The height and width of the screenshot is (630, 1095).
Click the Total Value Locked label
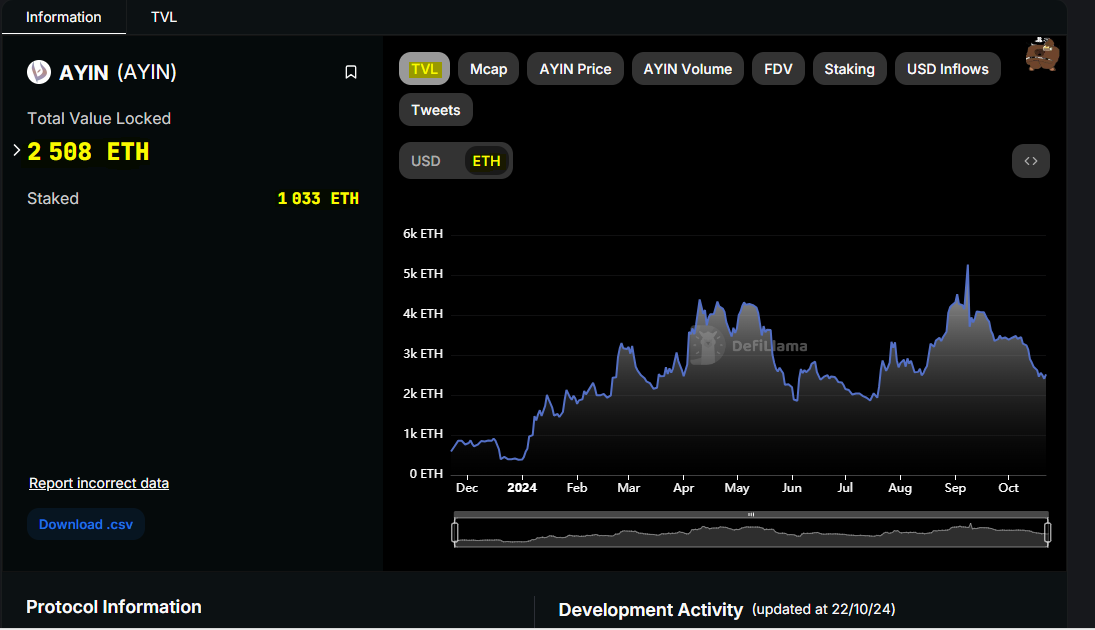tap(99, 118)
